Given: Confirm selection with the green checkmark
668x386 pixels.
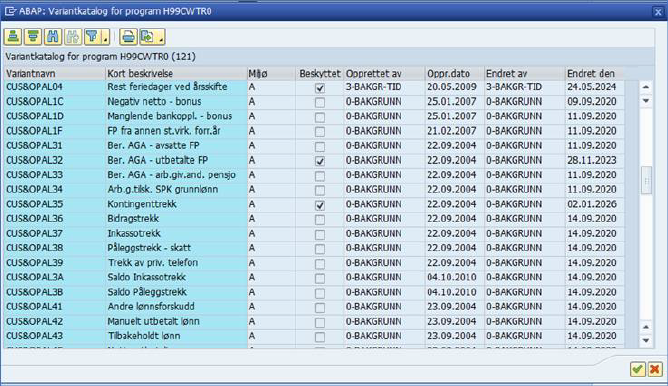Looking at the screenshot, I should (637, 369).
